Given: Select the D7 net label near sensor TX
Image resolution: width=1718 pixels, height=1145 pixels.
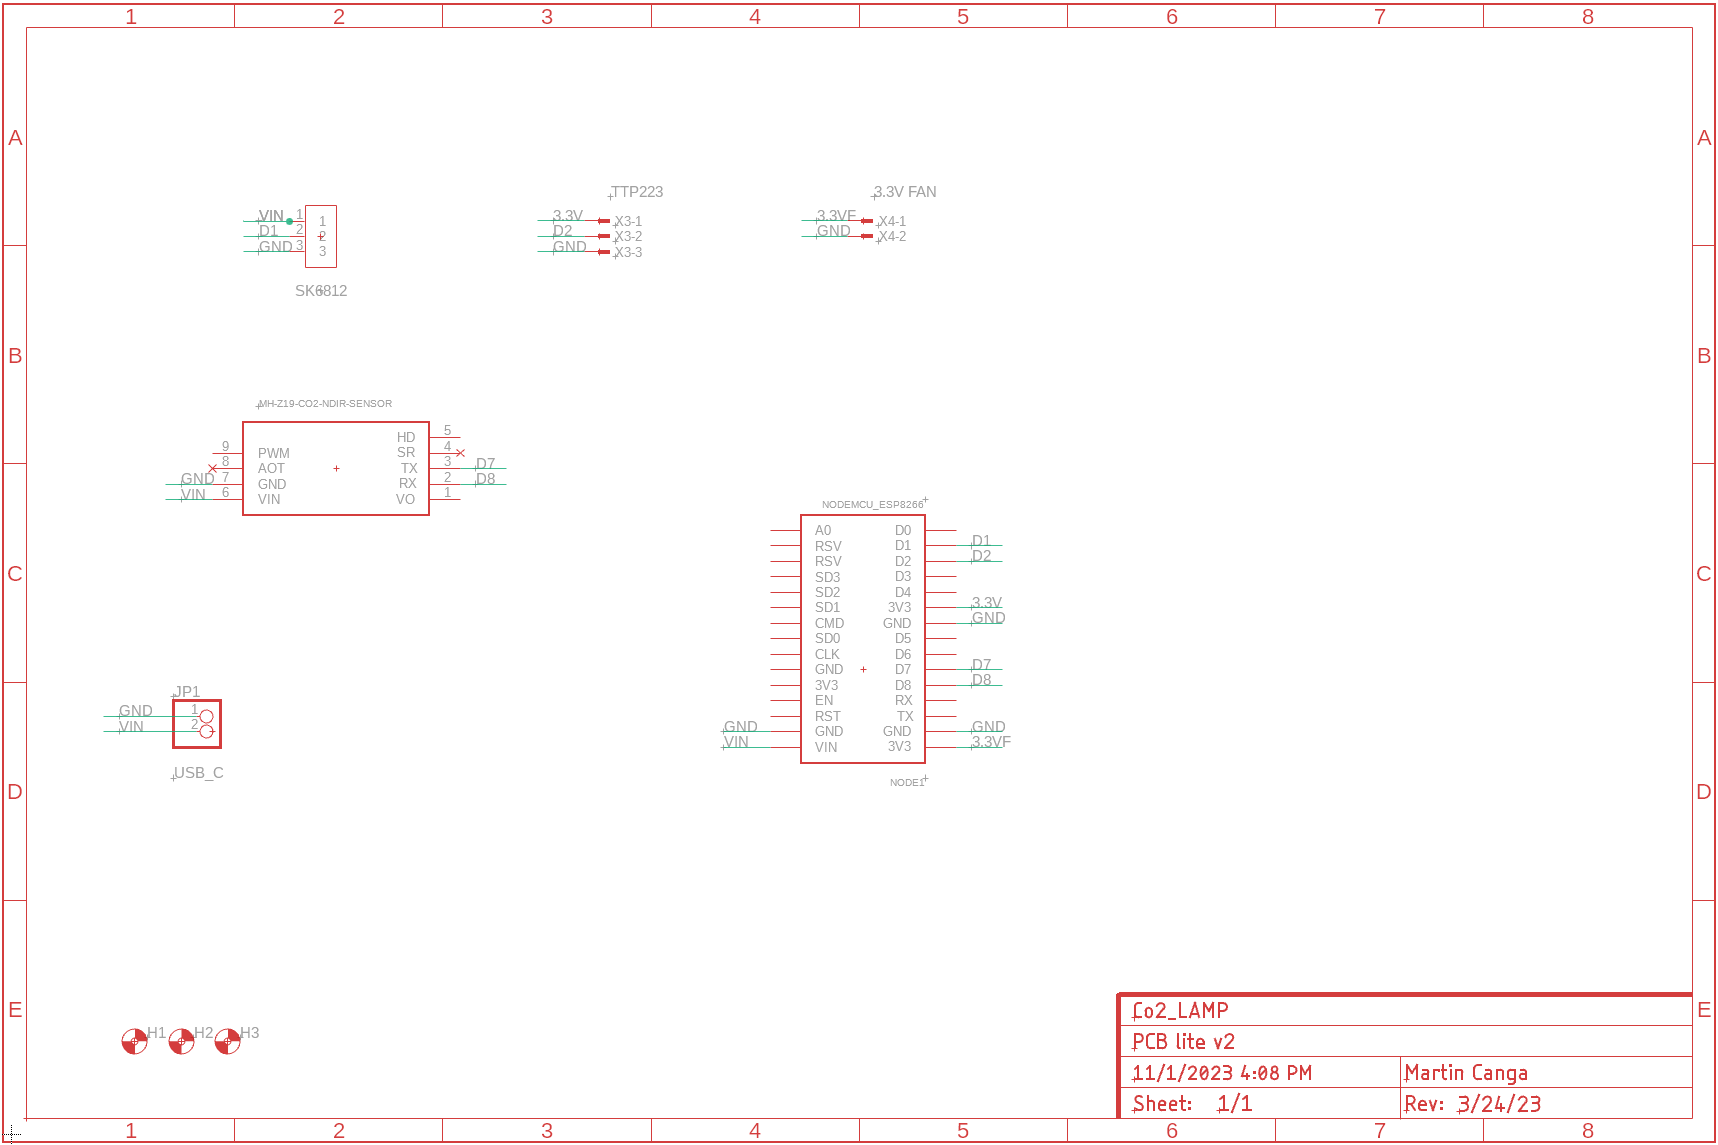Looking at the screenshot, I should tap(486, 463).
